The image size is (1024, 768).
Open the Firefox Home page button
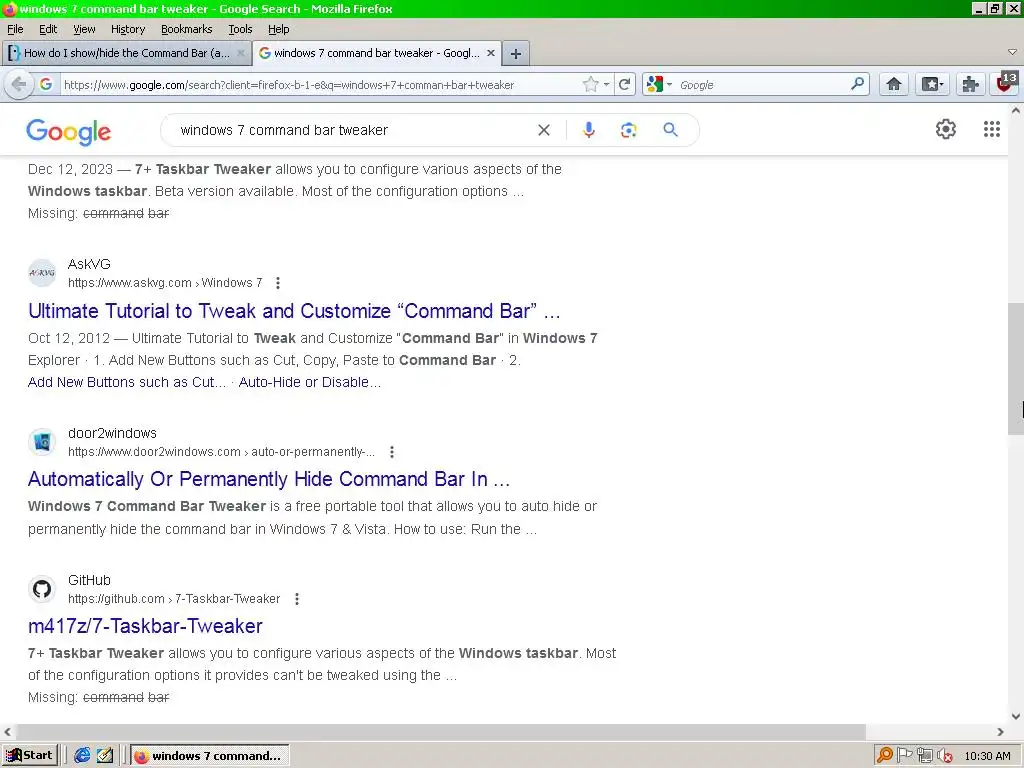[x=893, y=84]
